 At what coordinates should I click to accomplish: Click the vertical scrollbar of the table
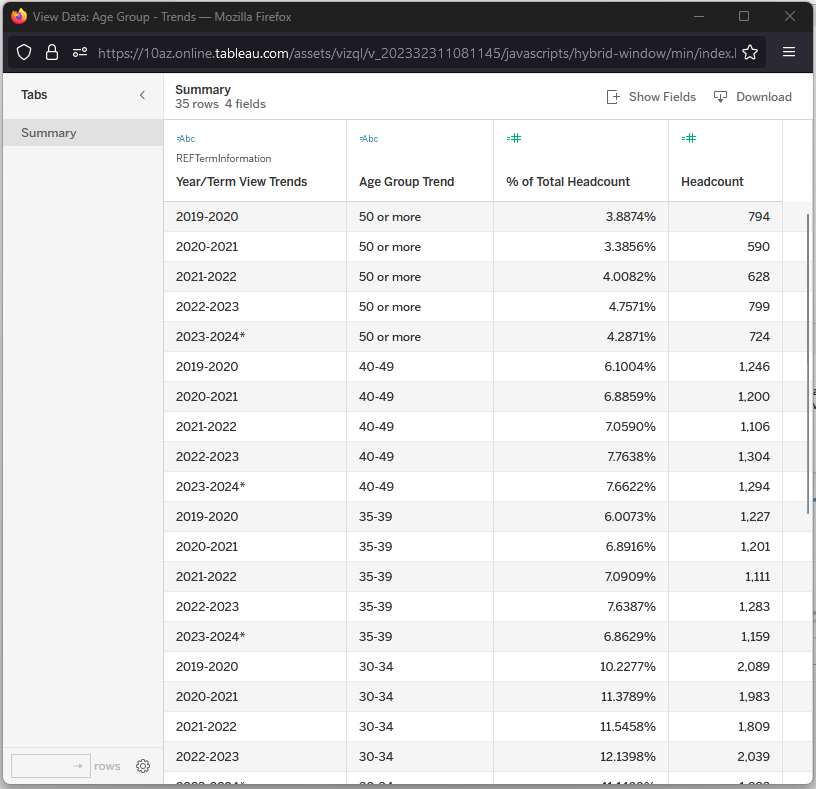click(x=808, y=362)
